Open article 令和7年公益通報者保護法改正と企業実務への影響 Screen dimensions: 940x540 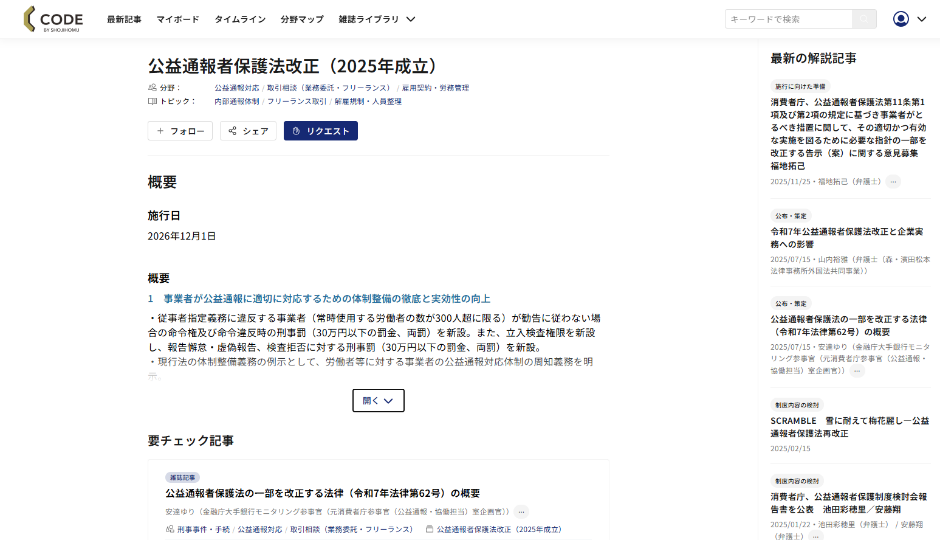846,237
